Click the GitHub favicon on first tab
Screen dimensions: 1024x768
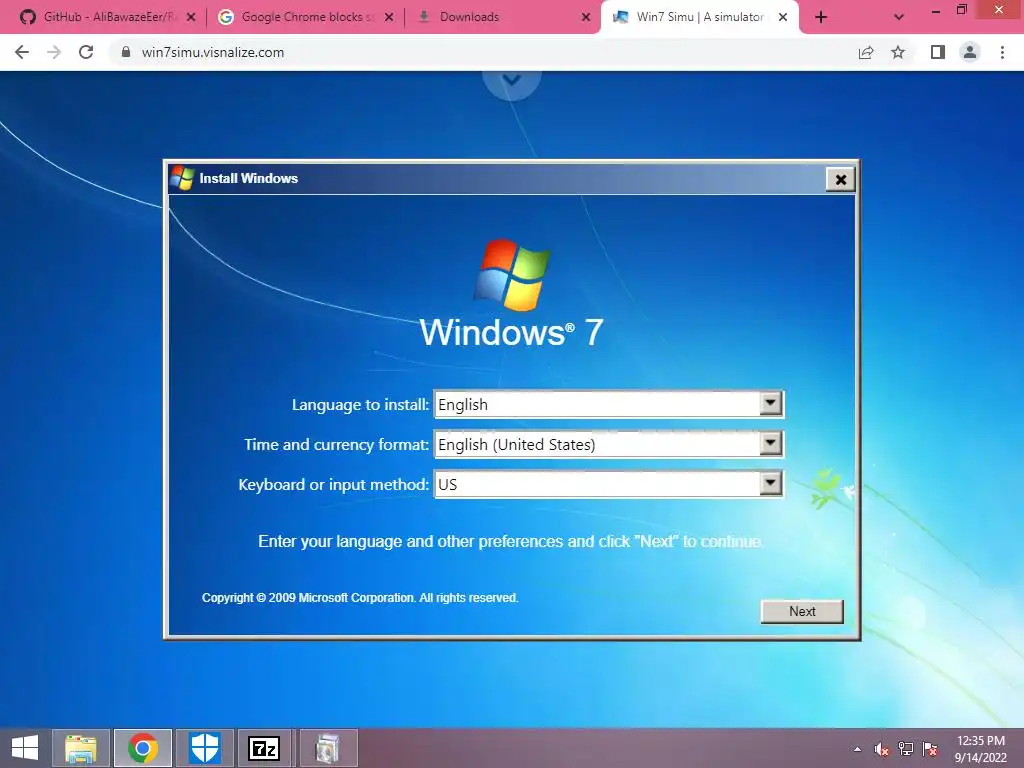28,17
